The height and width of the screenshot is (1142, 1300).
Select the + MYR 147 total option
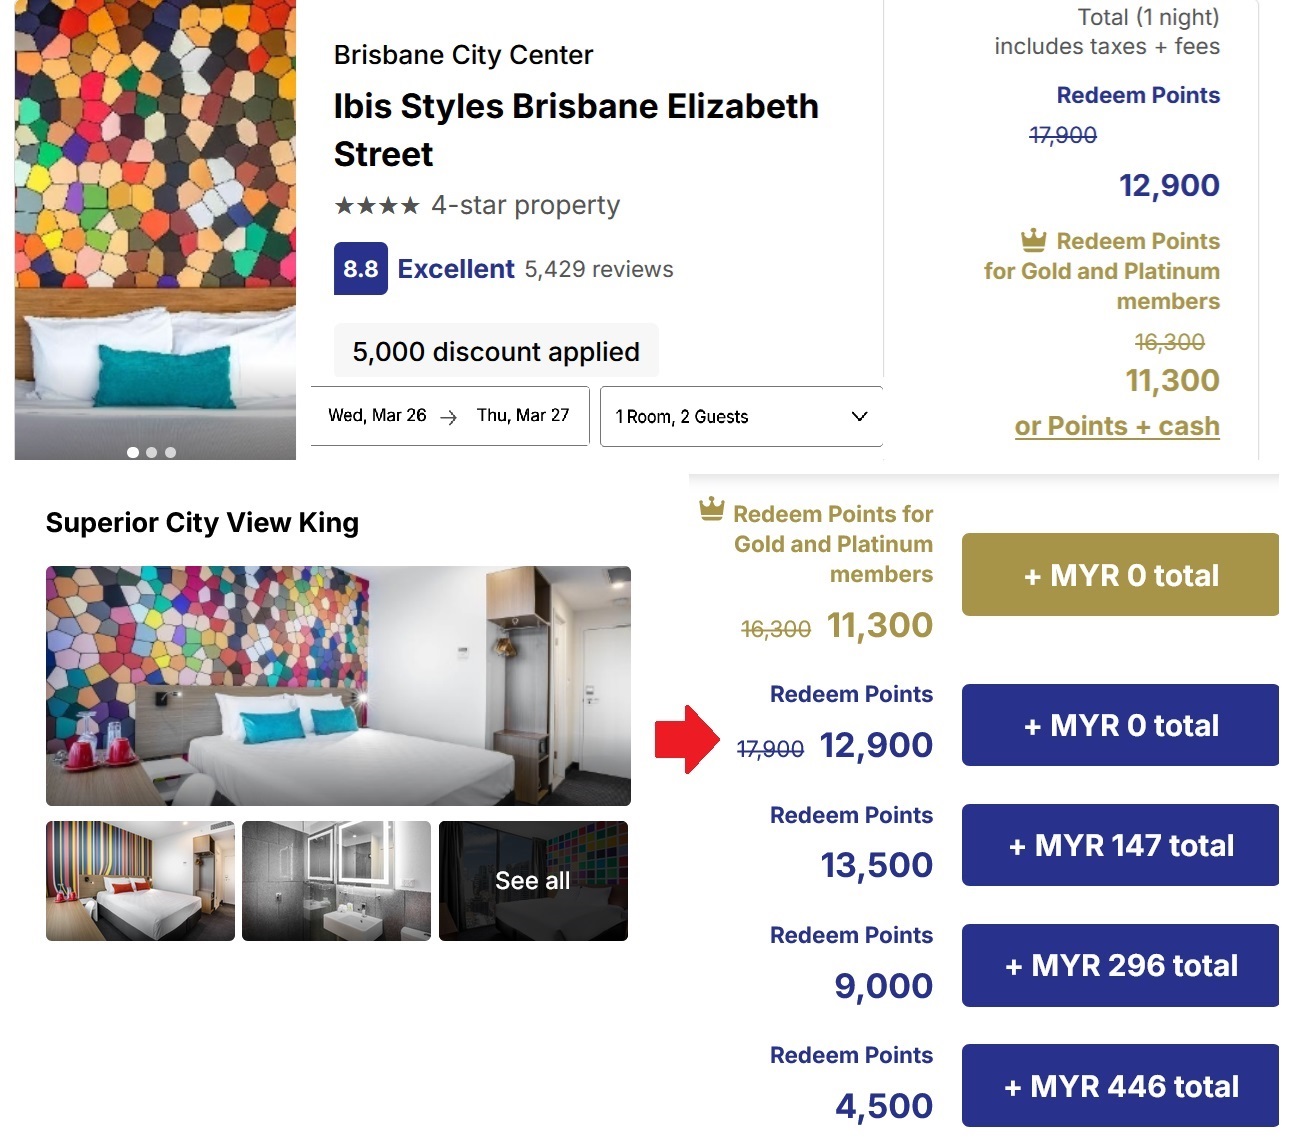(1120, 845)
